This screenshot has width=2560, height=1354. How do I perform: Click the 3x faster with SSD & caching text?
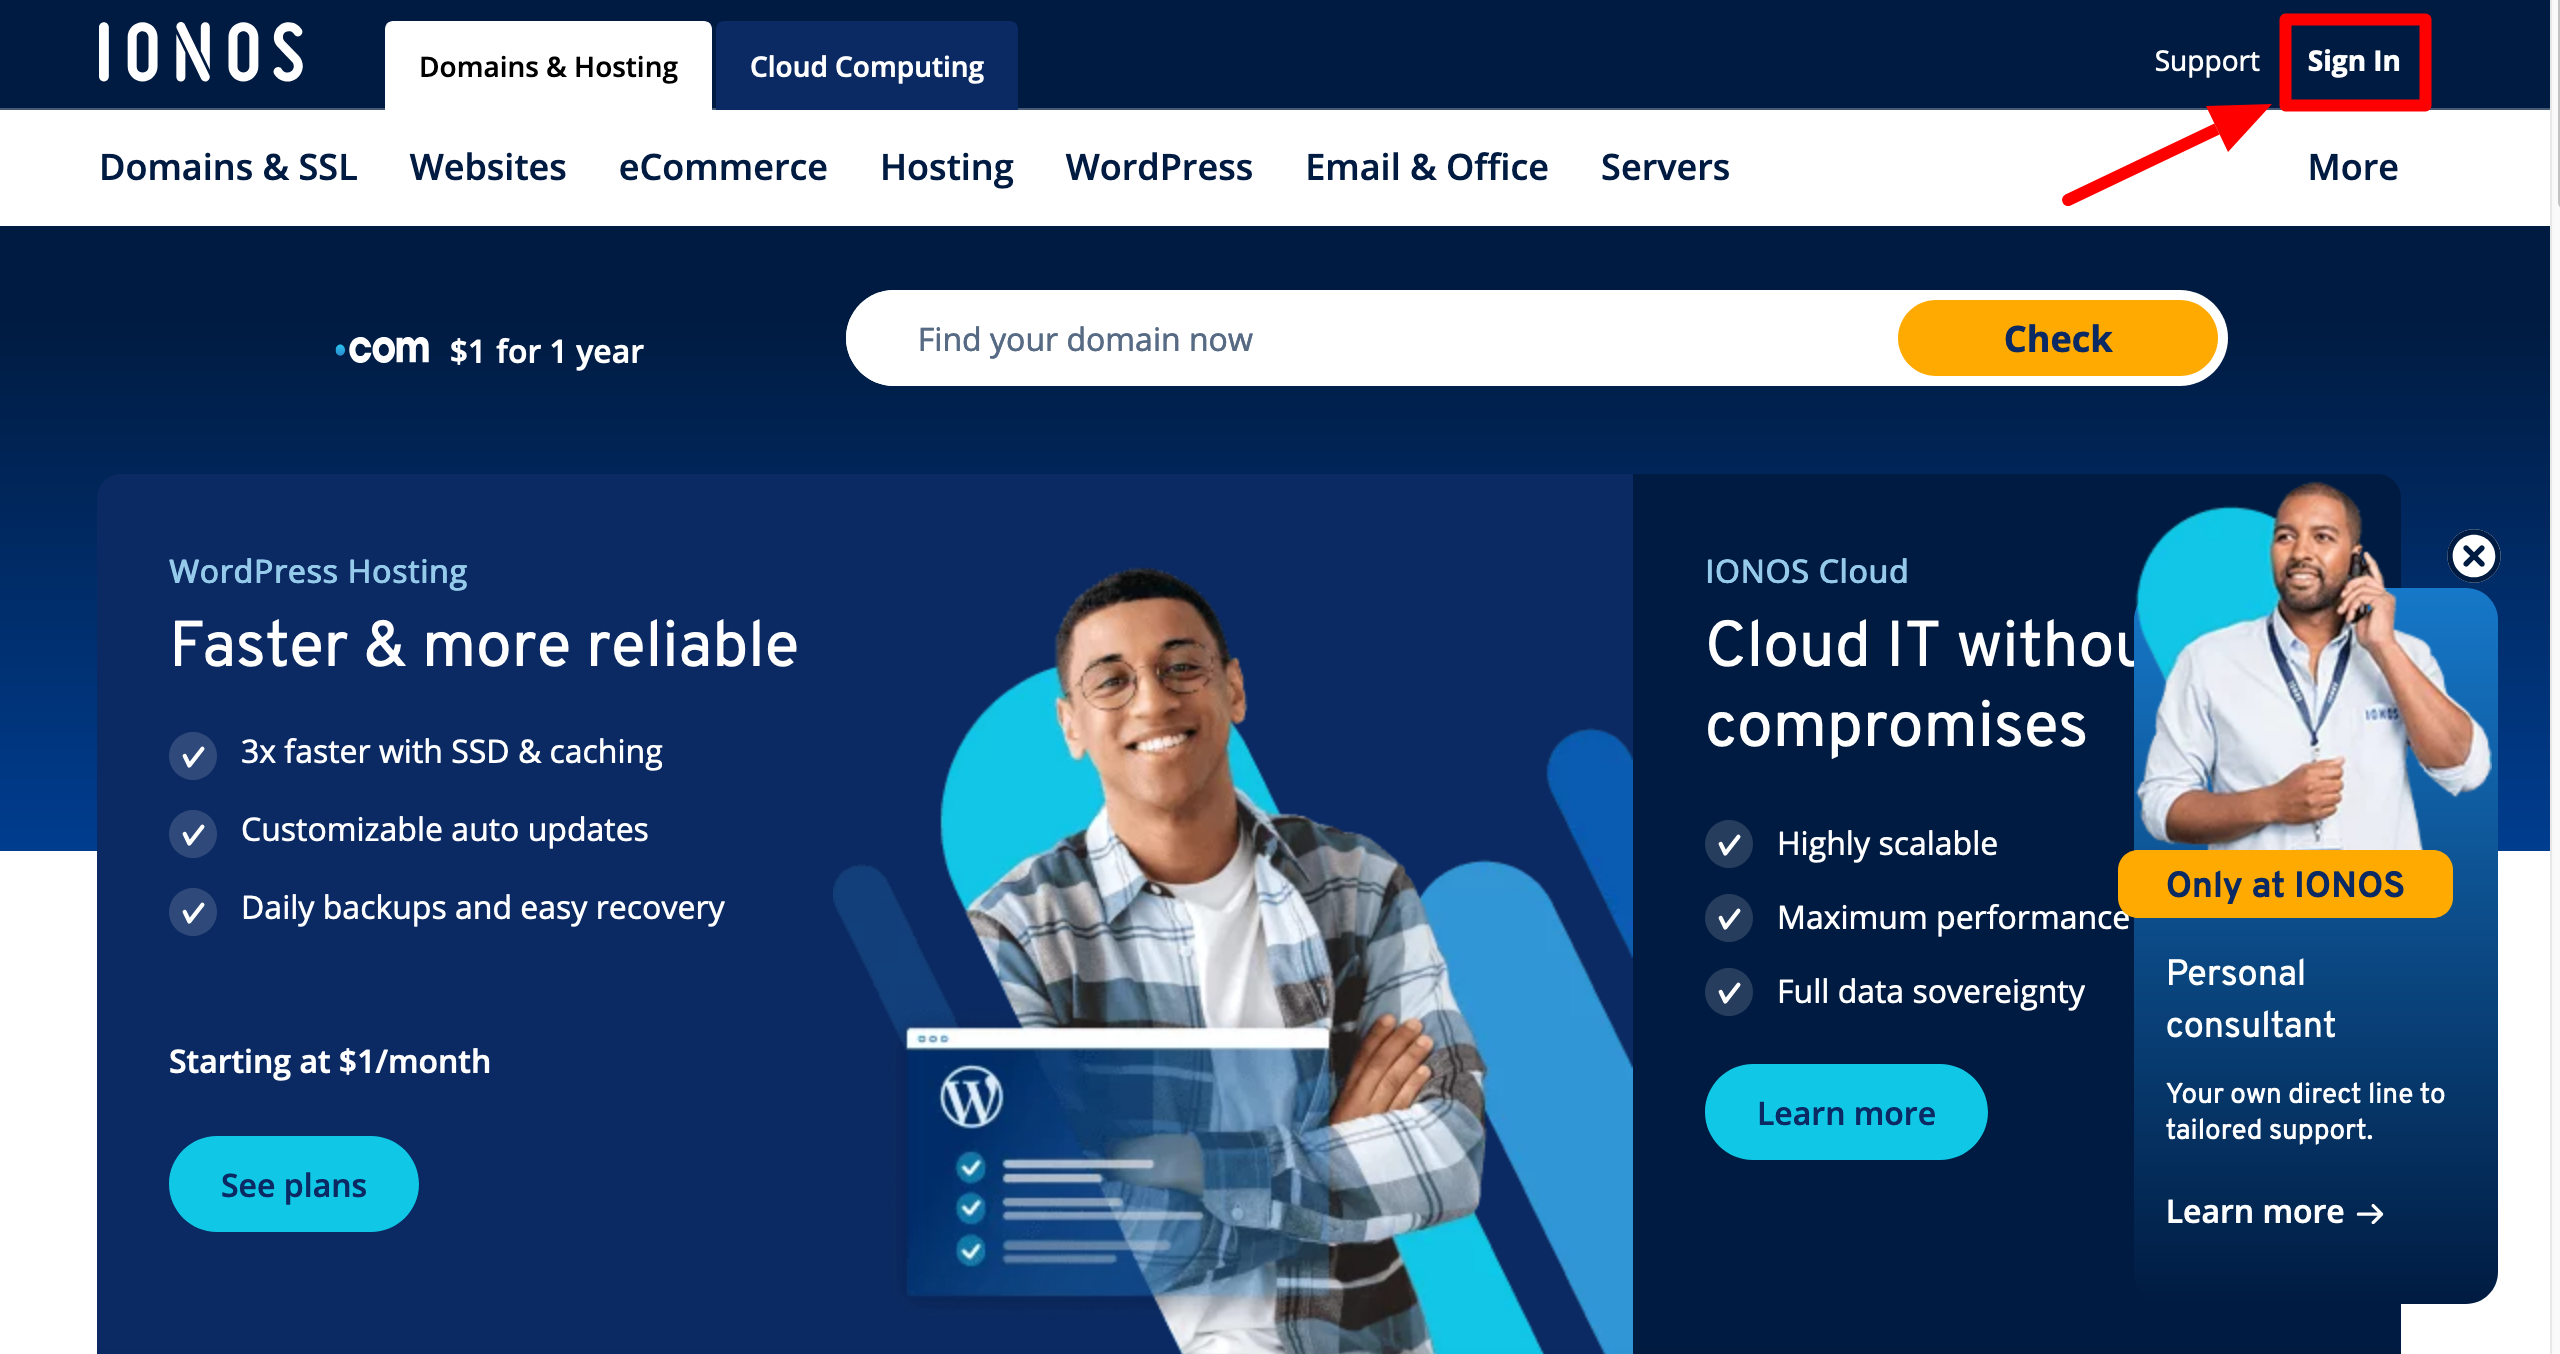coord(451,752)
